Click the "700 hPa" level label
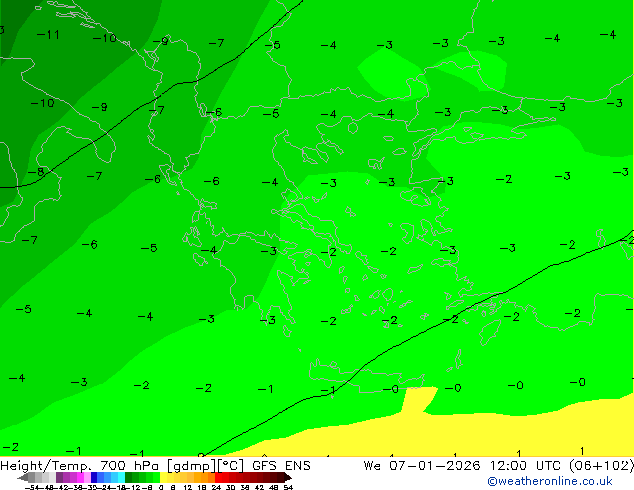The width and height of the screenshot is (634, 490). click(x=128, y=466)
